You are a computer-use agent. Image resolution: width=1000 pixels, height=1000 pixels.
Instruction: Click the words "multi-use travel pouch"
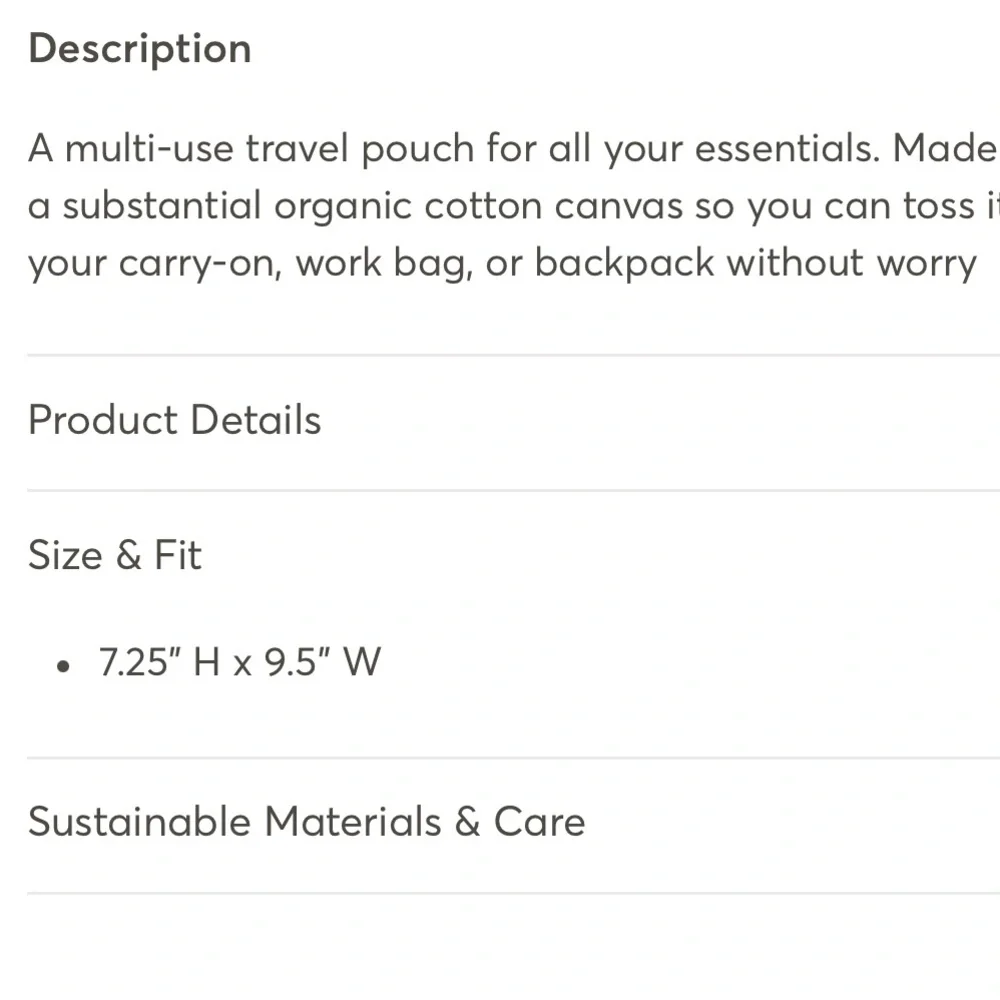(269, 149)
